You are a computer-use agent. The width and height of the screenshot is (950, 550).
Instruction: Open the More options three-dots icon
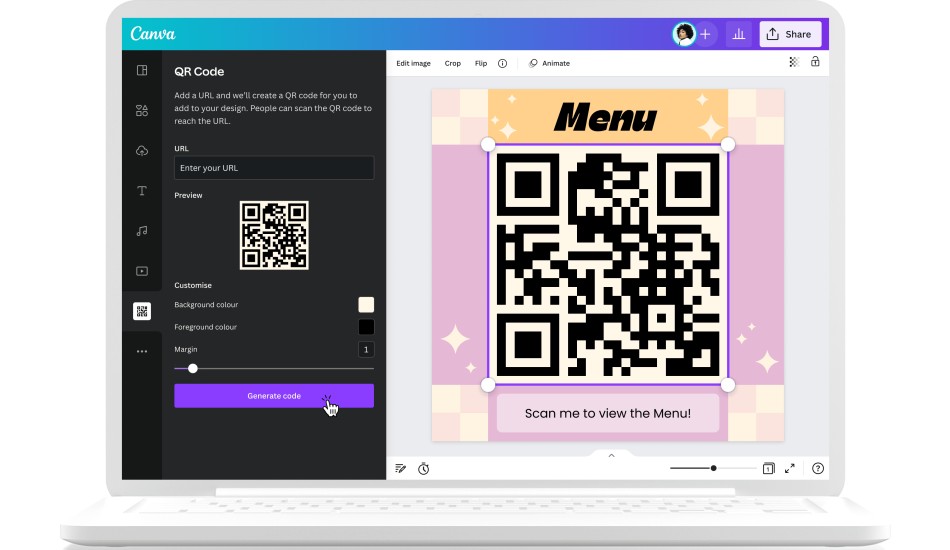(142, 351)
